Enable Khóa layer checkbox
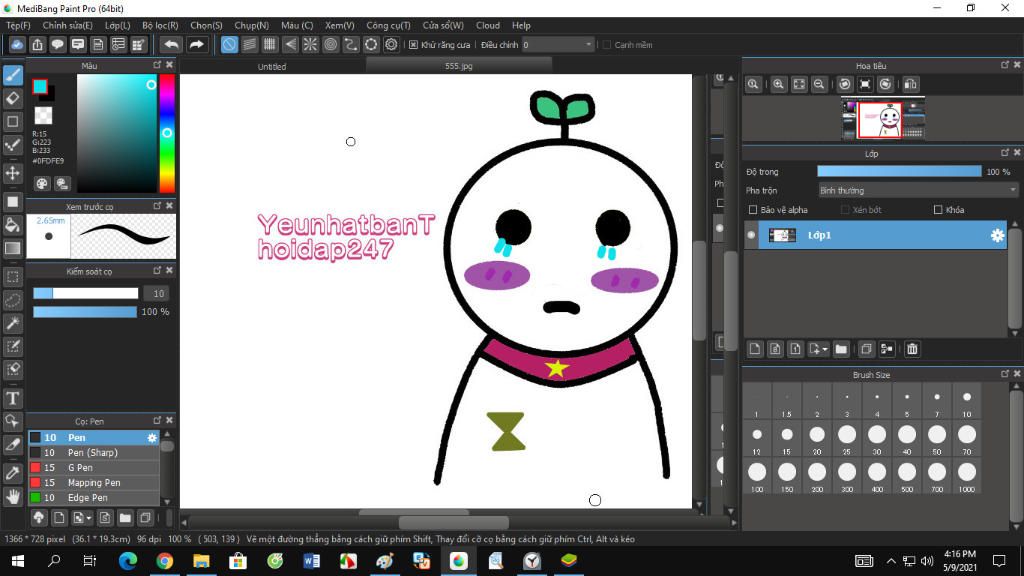Screen dimensions: 1024x576 [x=938, y=210]
